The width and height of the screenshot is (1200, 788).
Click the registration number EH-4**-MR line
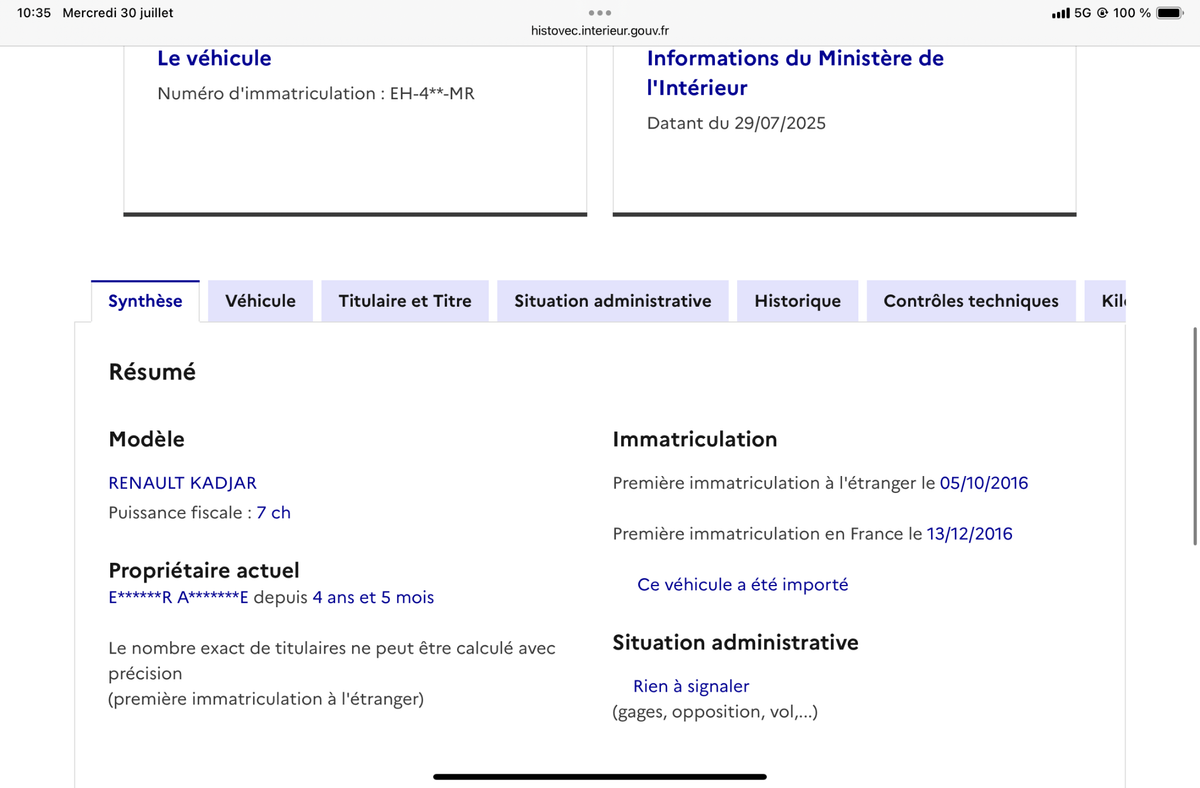316,94
